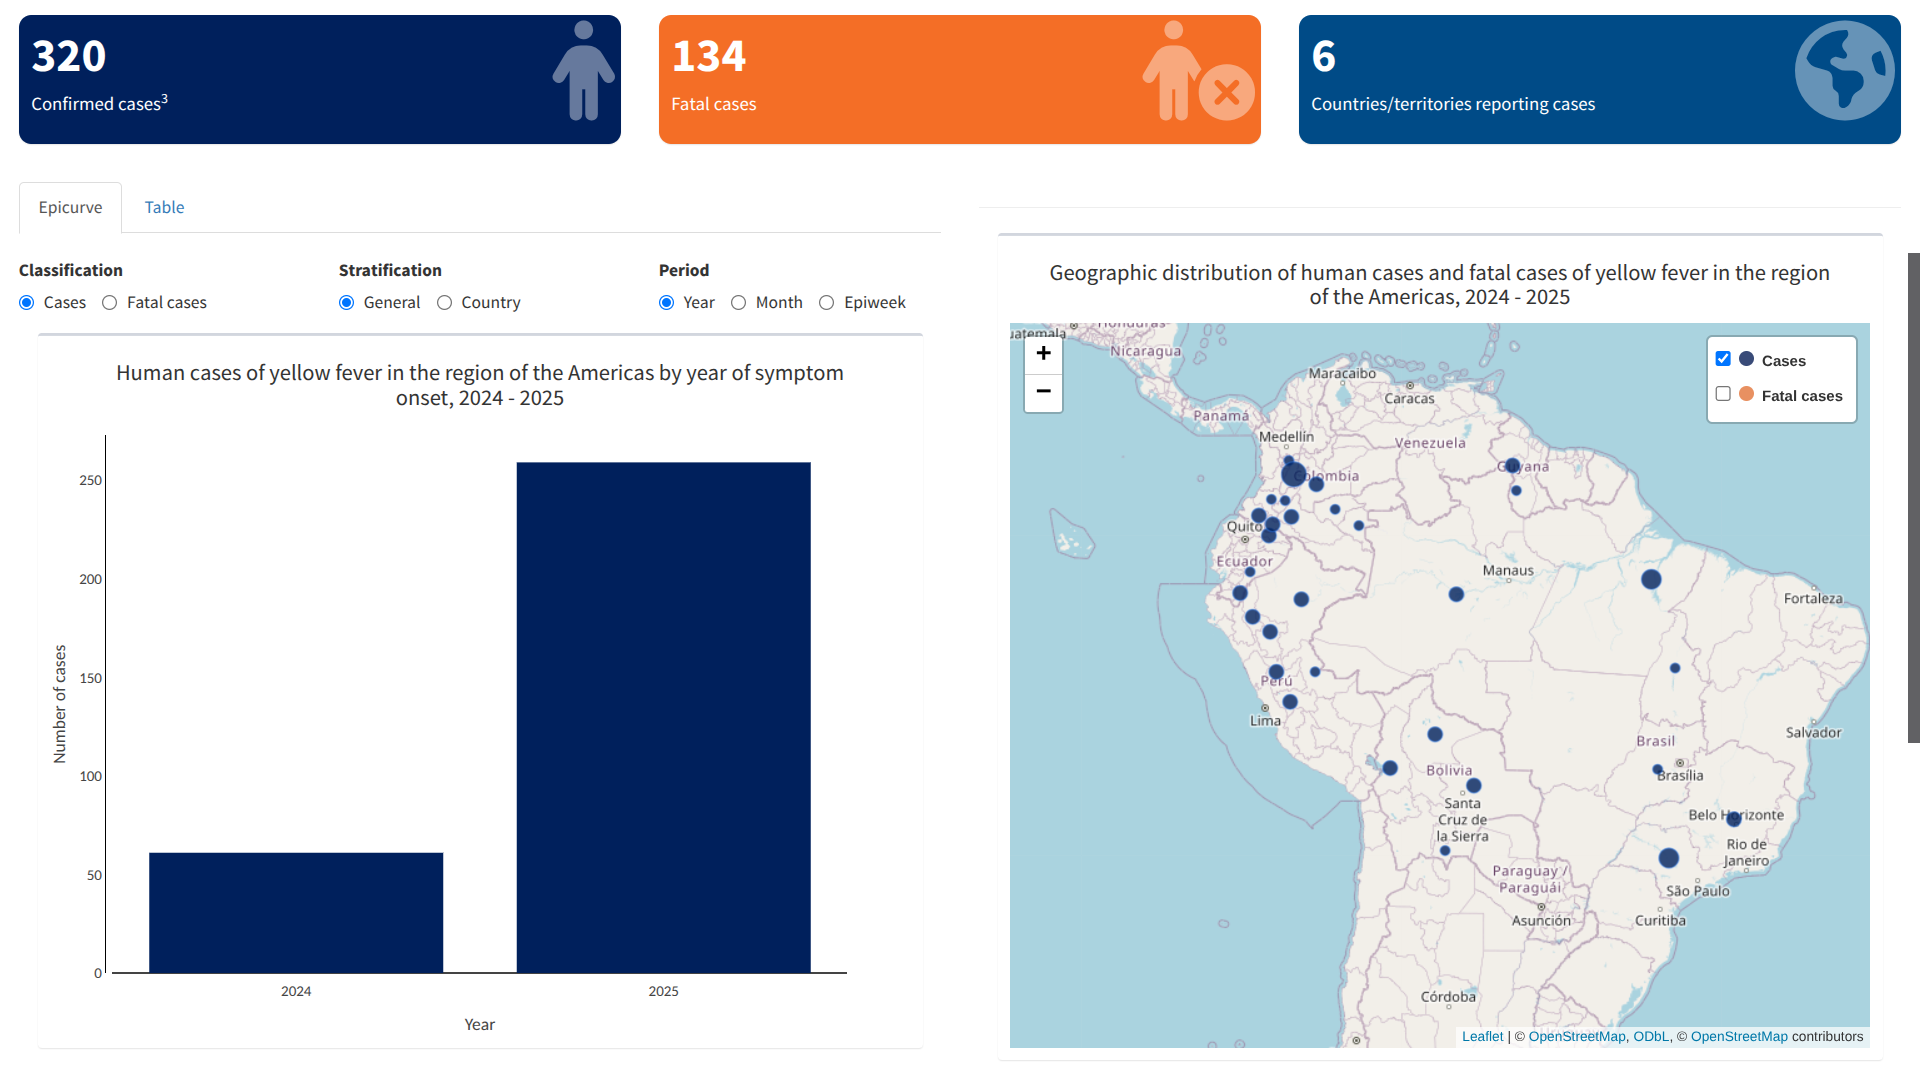
Task: Select Country stratification radio button
Action: 445,303
